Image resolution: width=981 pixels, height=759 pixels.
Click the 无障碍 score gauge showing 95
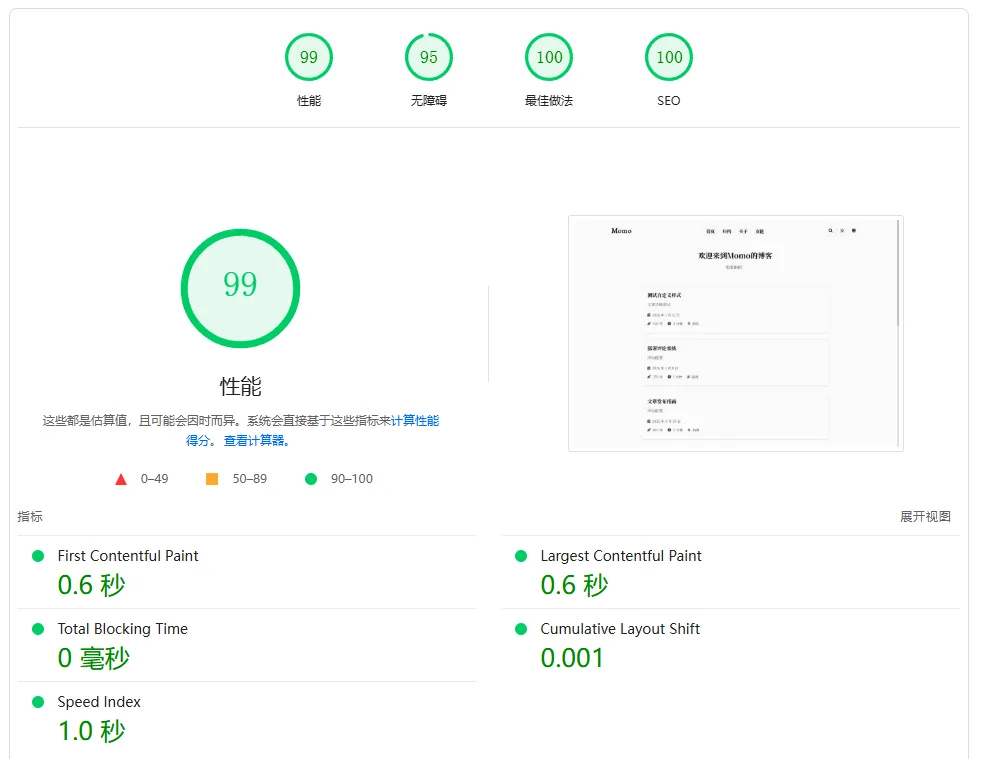click(428, 57)
